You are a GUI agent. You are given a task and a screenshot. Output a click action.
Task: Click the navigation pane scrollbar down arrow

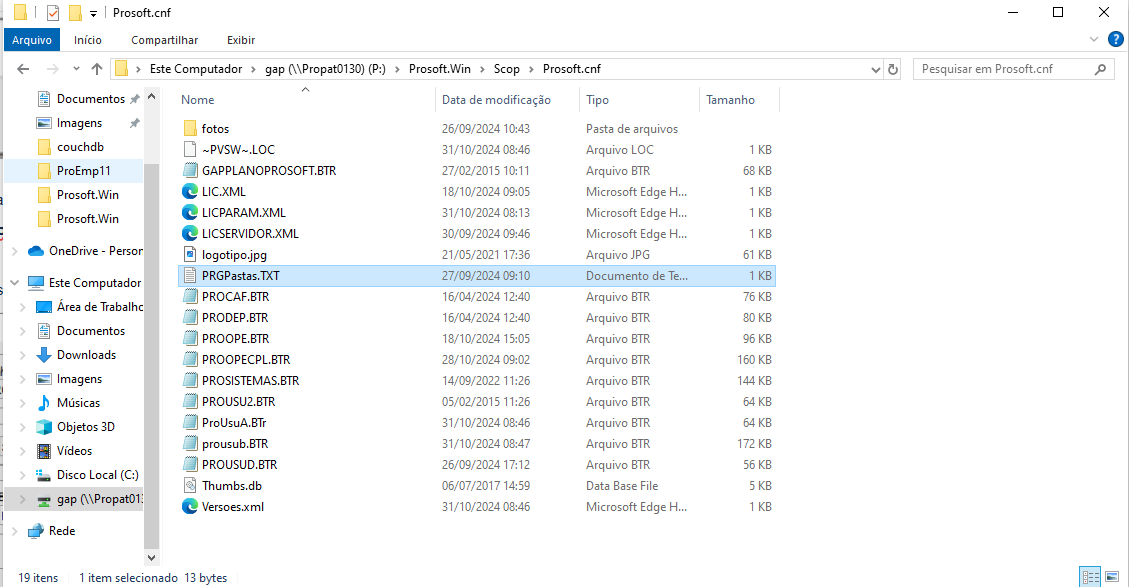point(151,557)
